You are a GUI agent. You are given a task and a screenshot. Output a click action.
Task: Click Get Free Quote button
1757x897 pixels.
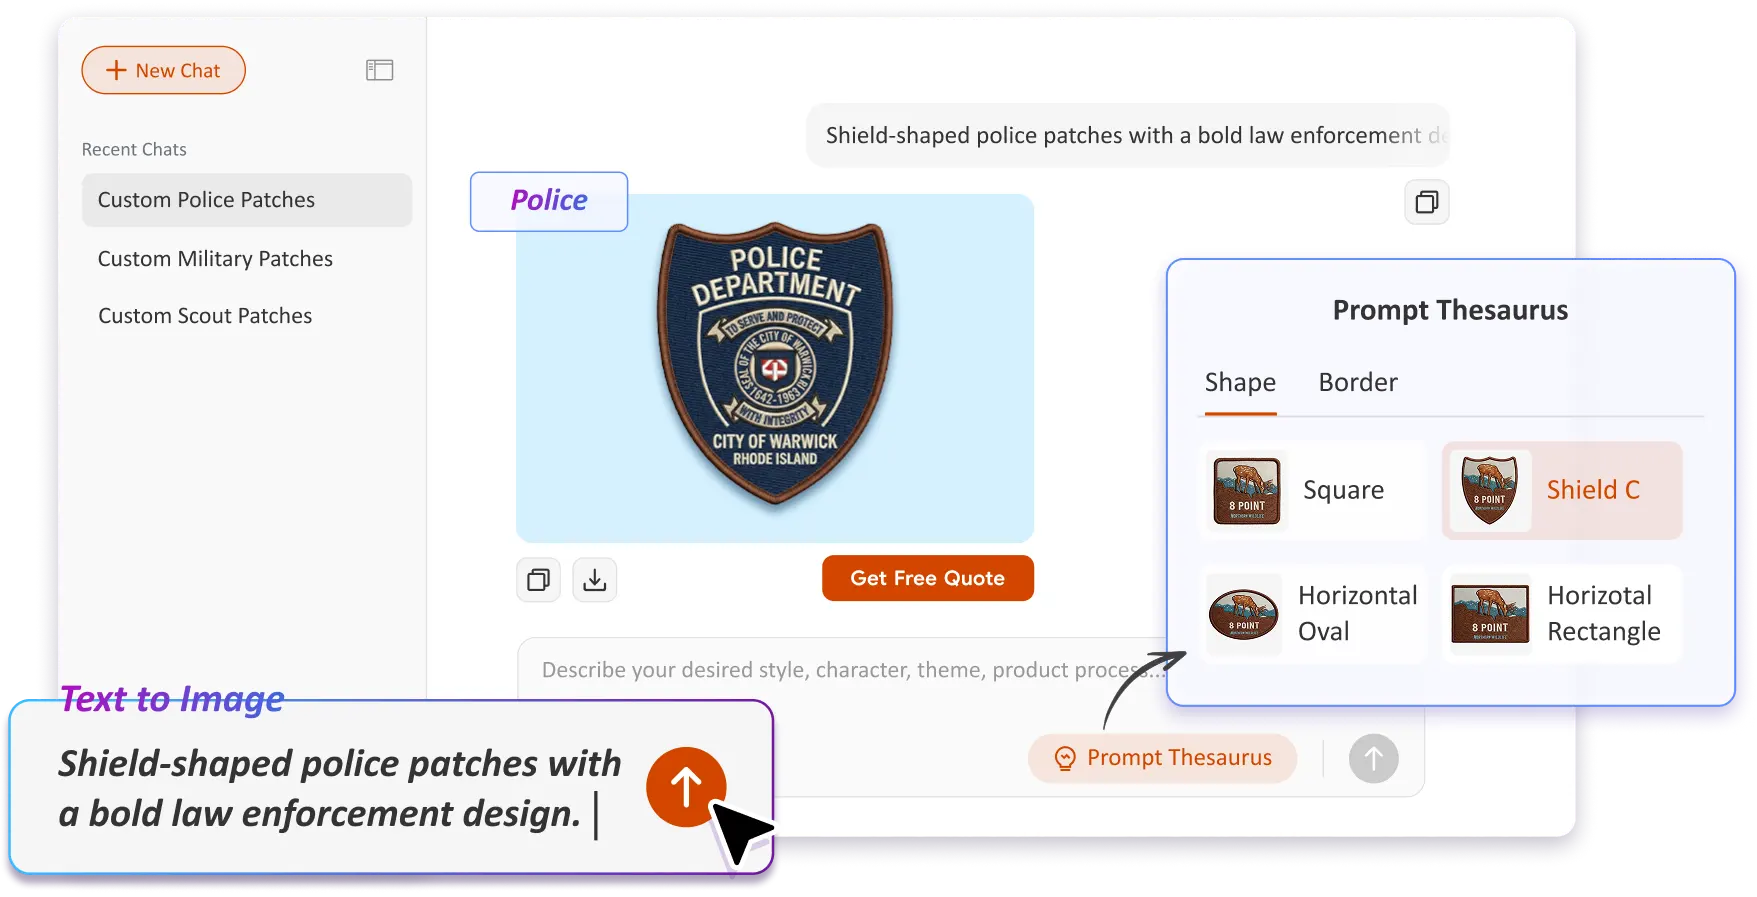click(928, 578)
